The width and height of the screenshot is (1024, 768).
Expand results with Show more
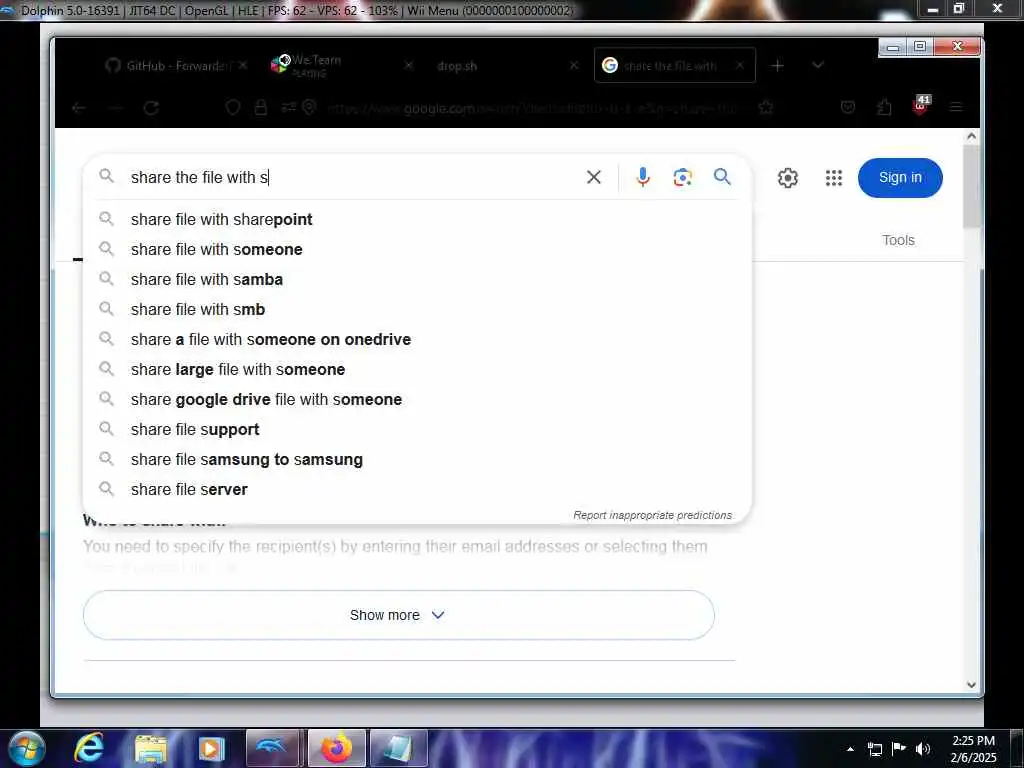click(398, 615)
